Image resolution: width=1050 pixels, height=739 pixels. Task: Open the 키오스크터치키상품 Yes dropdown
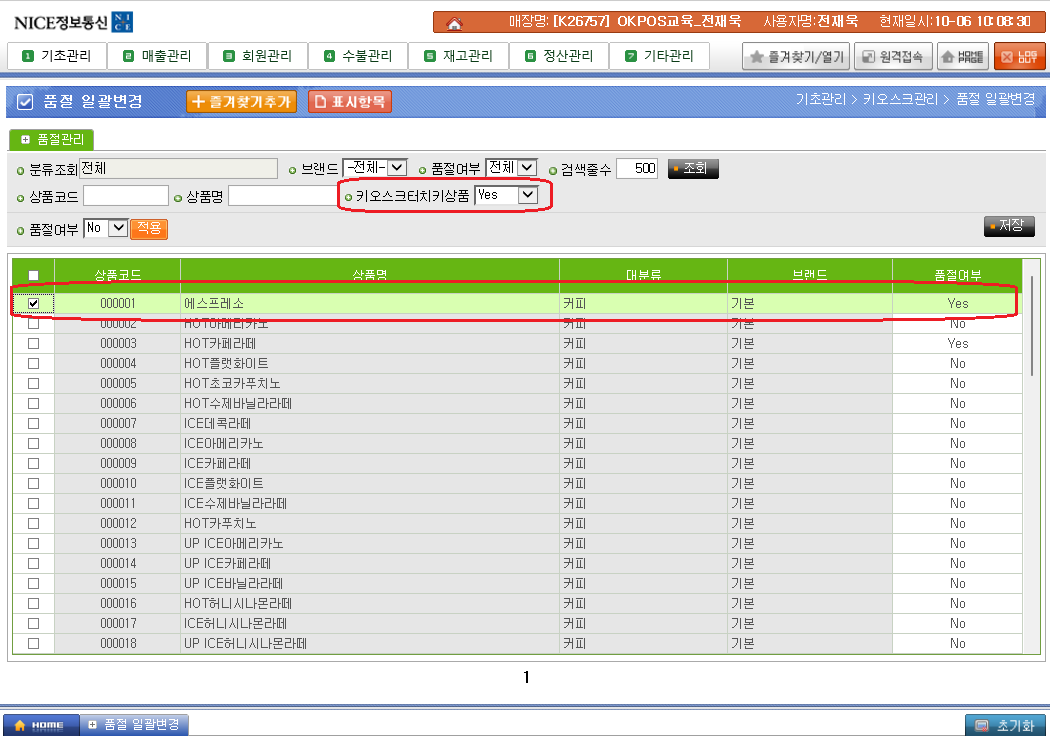(507, 196)
